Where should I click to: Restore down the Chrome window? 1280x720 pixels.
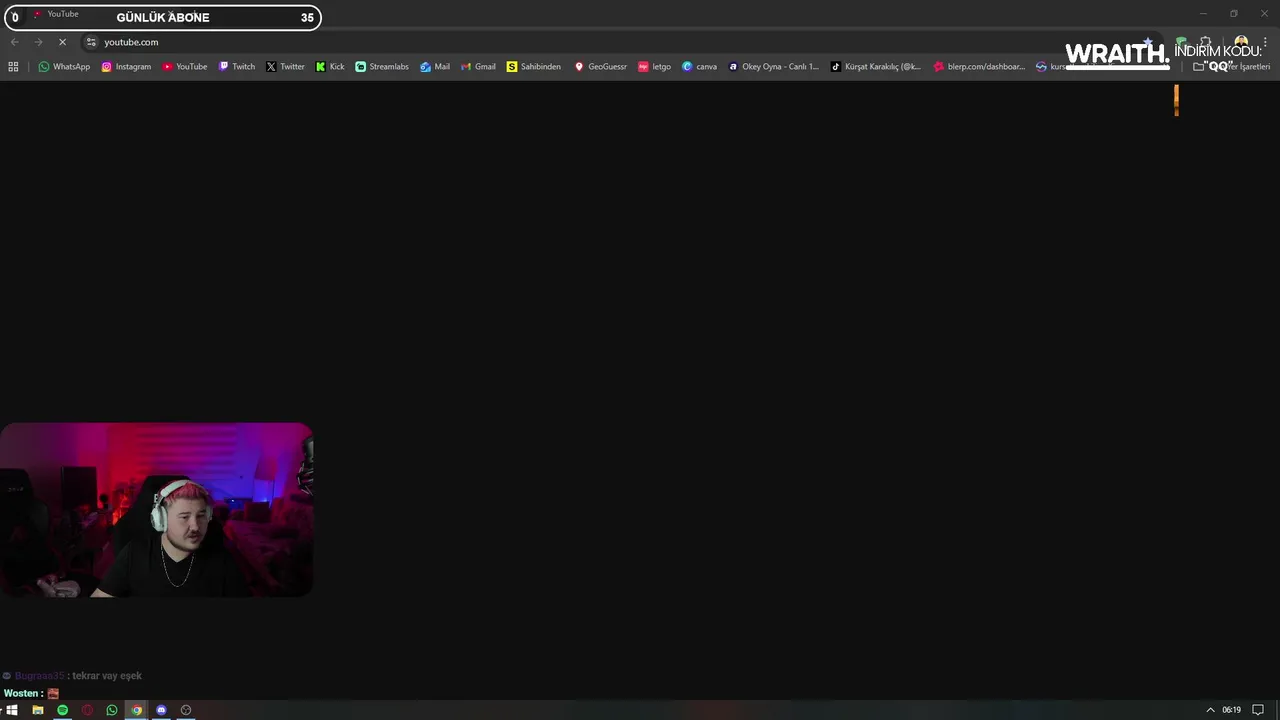click(x=1234, y=14)
